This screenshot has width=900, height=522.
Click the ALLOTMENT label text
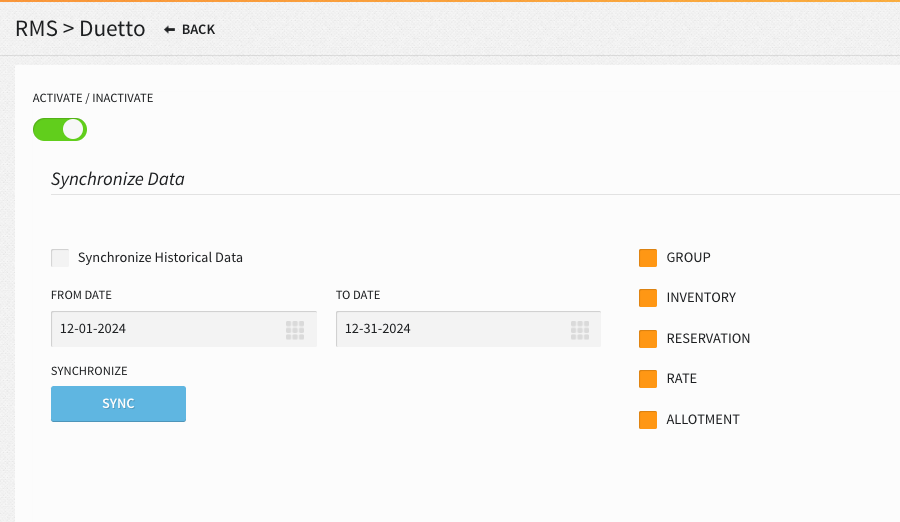point(703,419)
